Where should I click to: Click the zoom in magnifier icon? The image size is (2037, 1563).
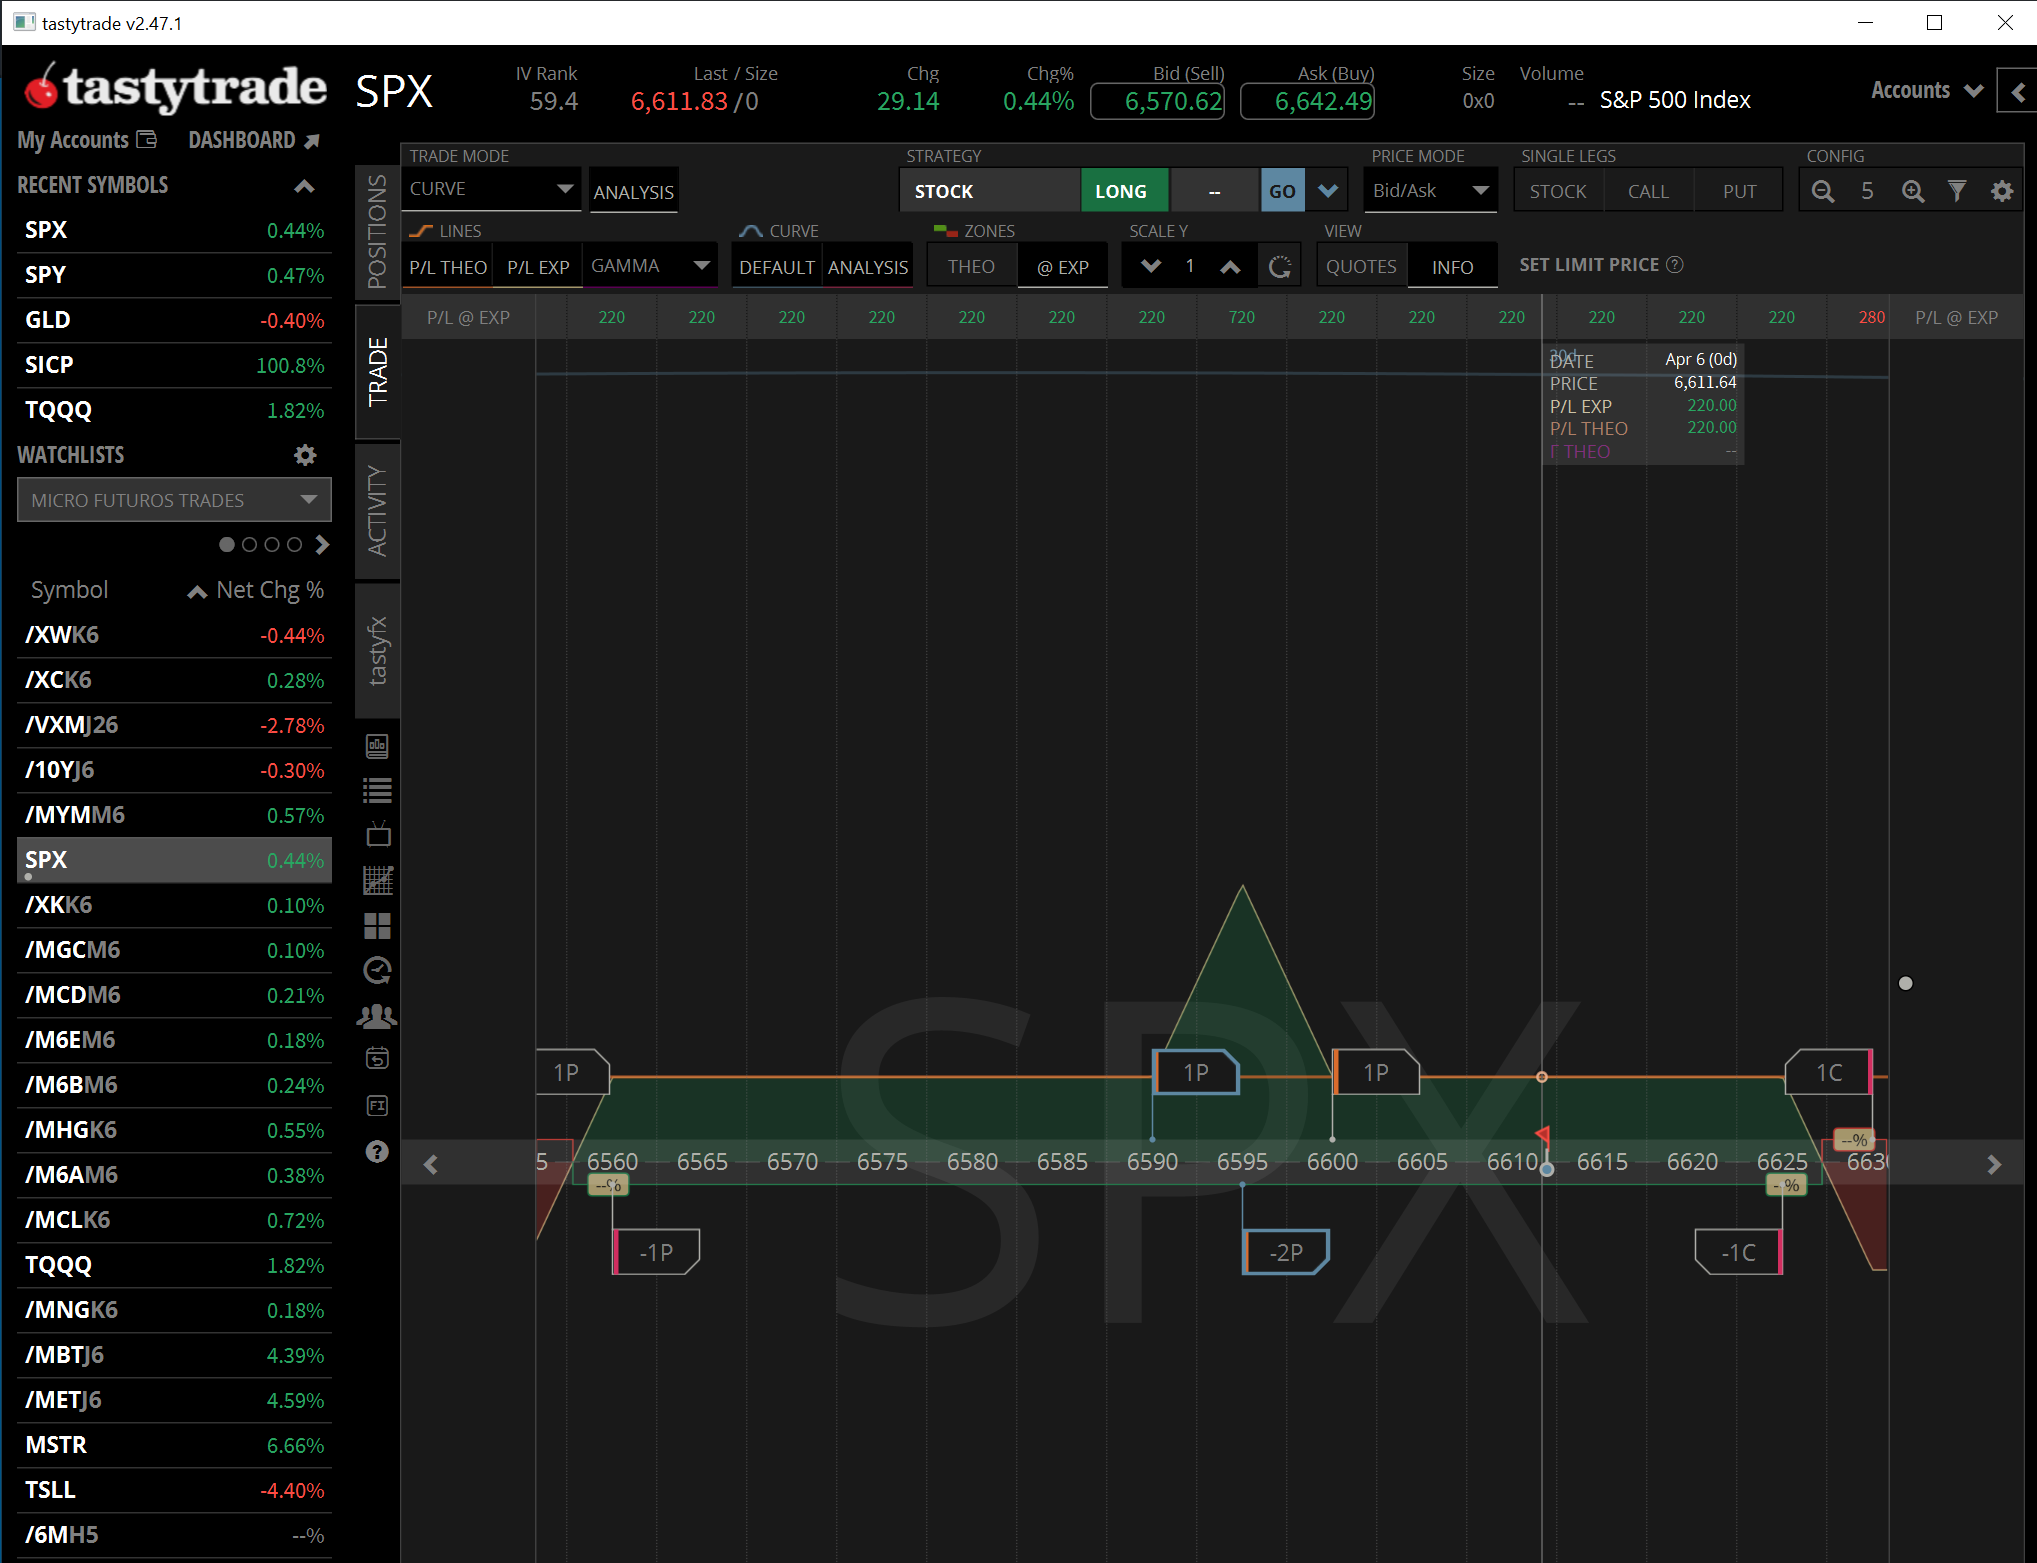coord(1912,191)
